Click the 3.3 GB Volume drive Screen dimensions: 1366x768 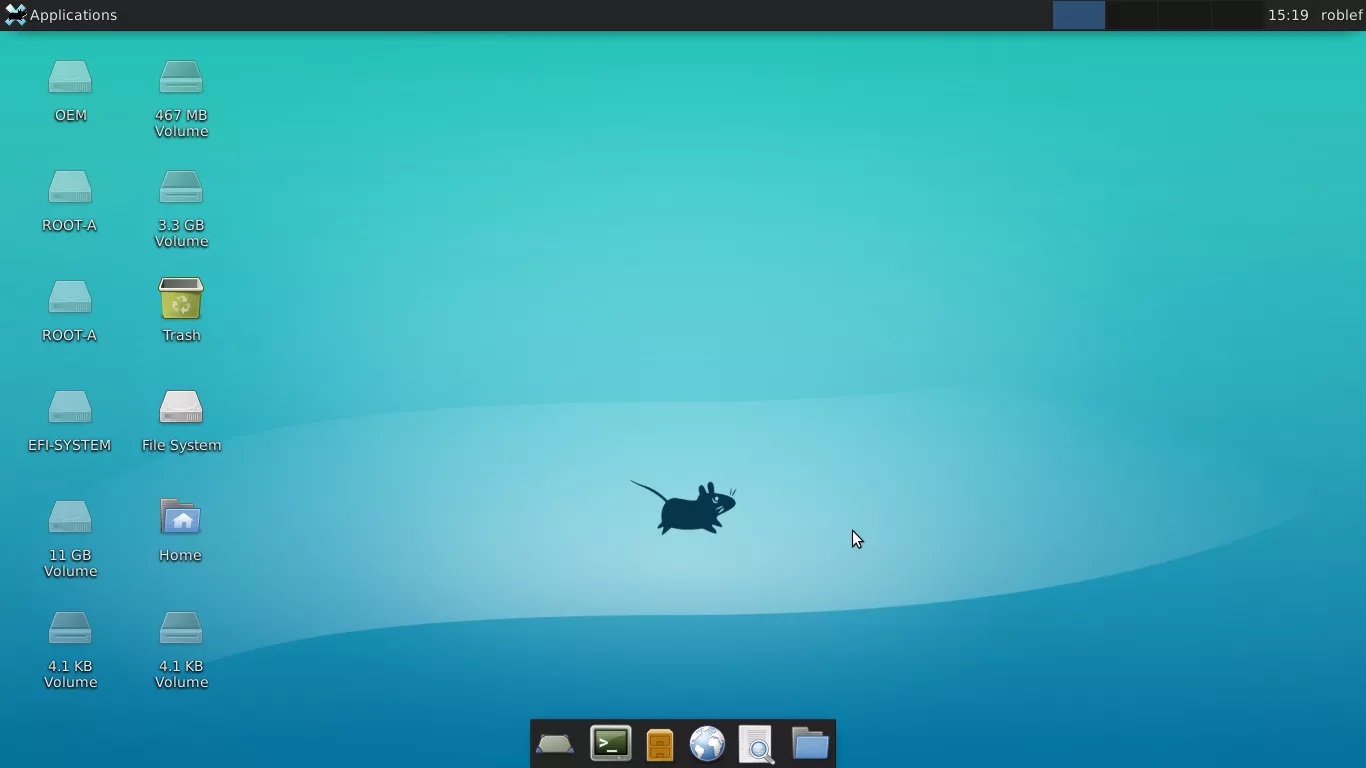tap(181, 189)
